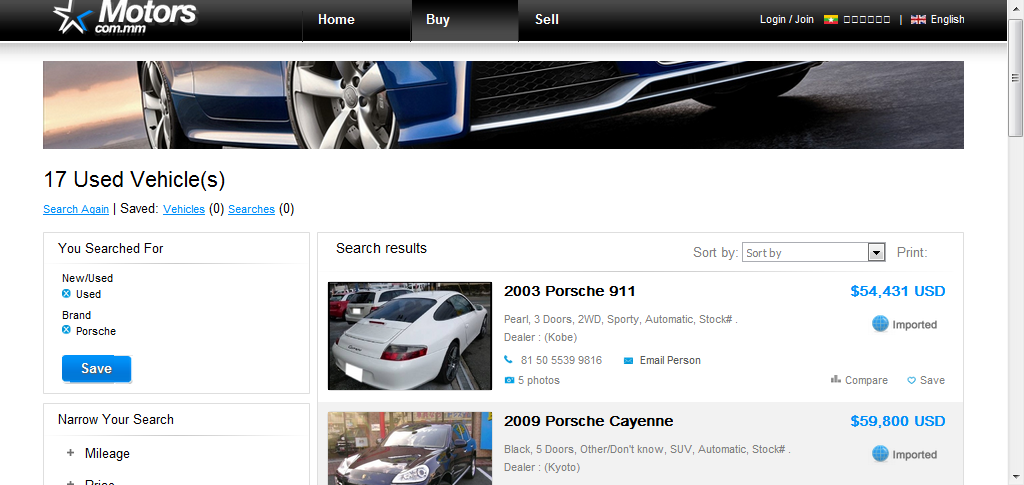Click Imported globe icon on Porsche 911 listing

point(880,324)
